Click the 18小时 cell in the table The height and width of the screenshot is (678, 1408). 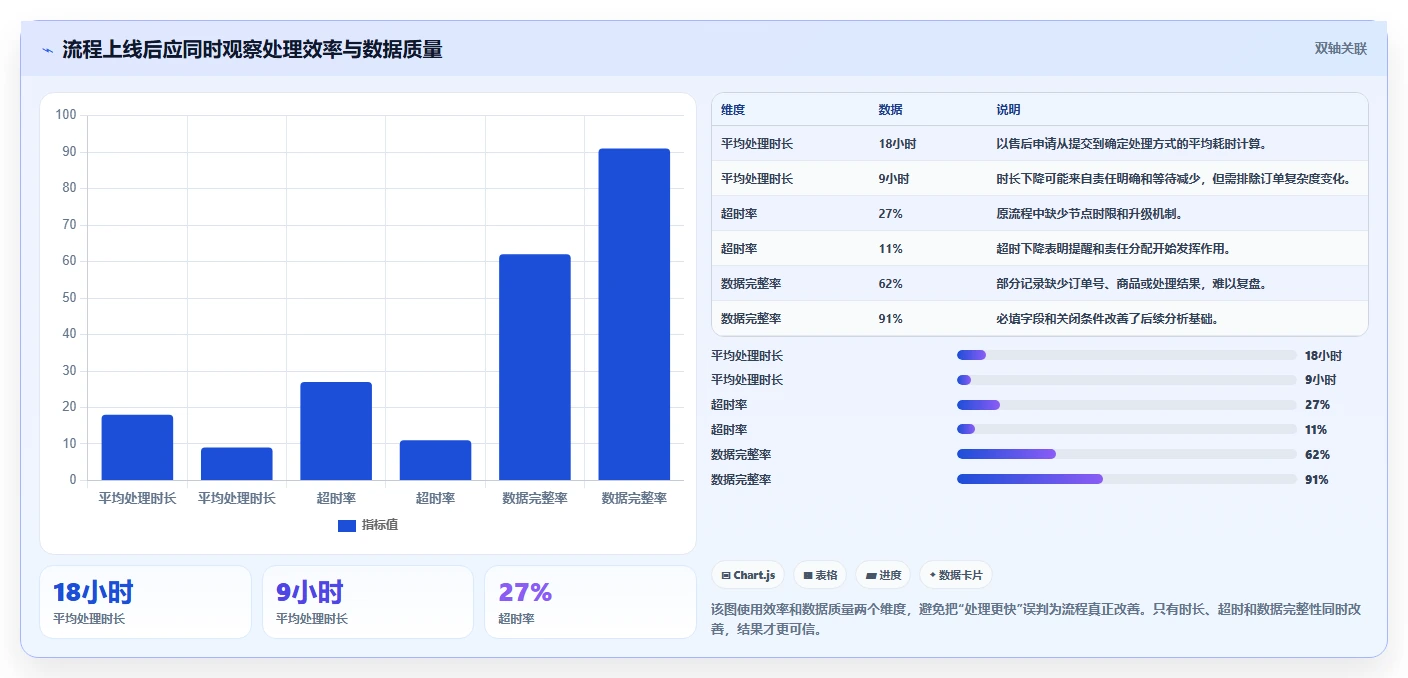897,144
